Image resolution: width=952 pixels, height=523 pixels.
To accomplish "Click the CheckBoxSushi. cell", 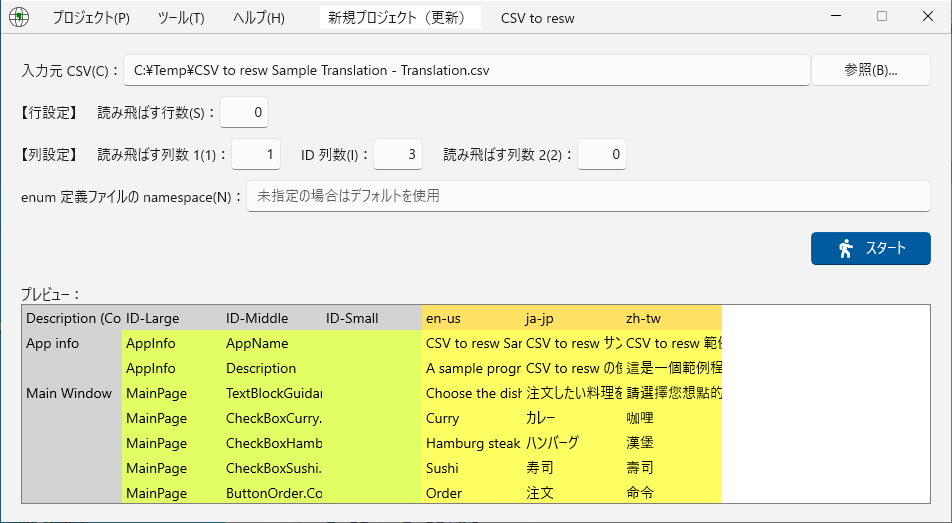I will tap(272, 468).
